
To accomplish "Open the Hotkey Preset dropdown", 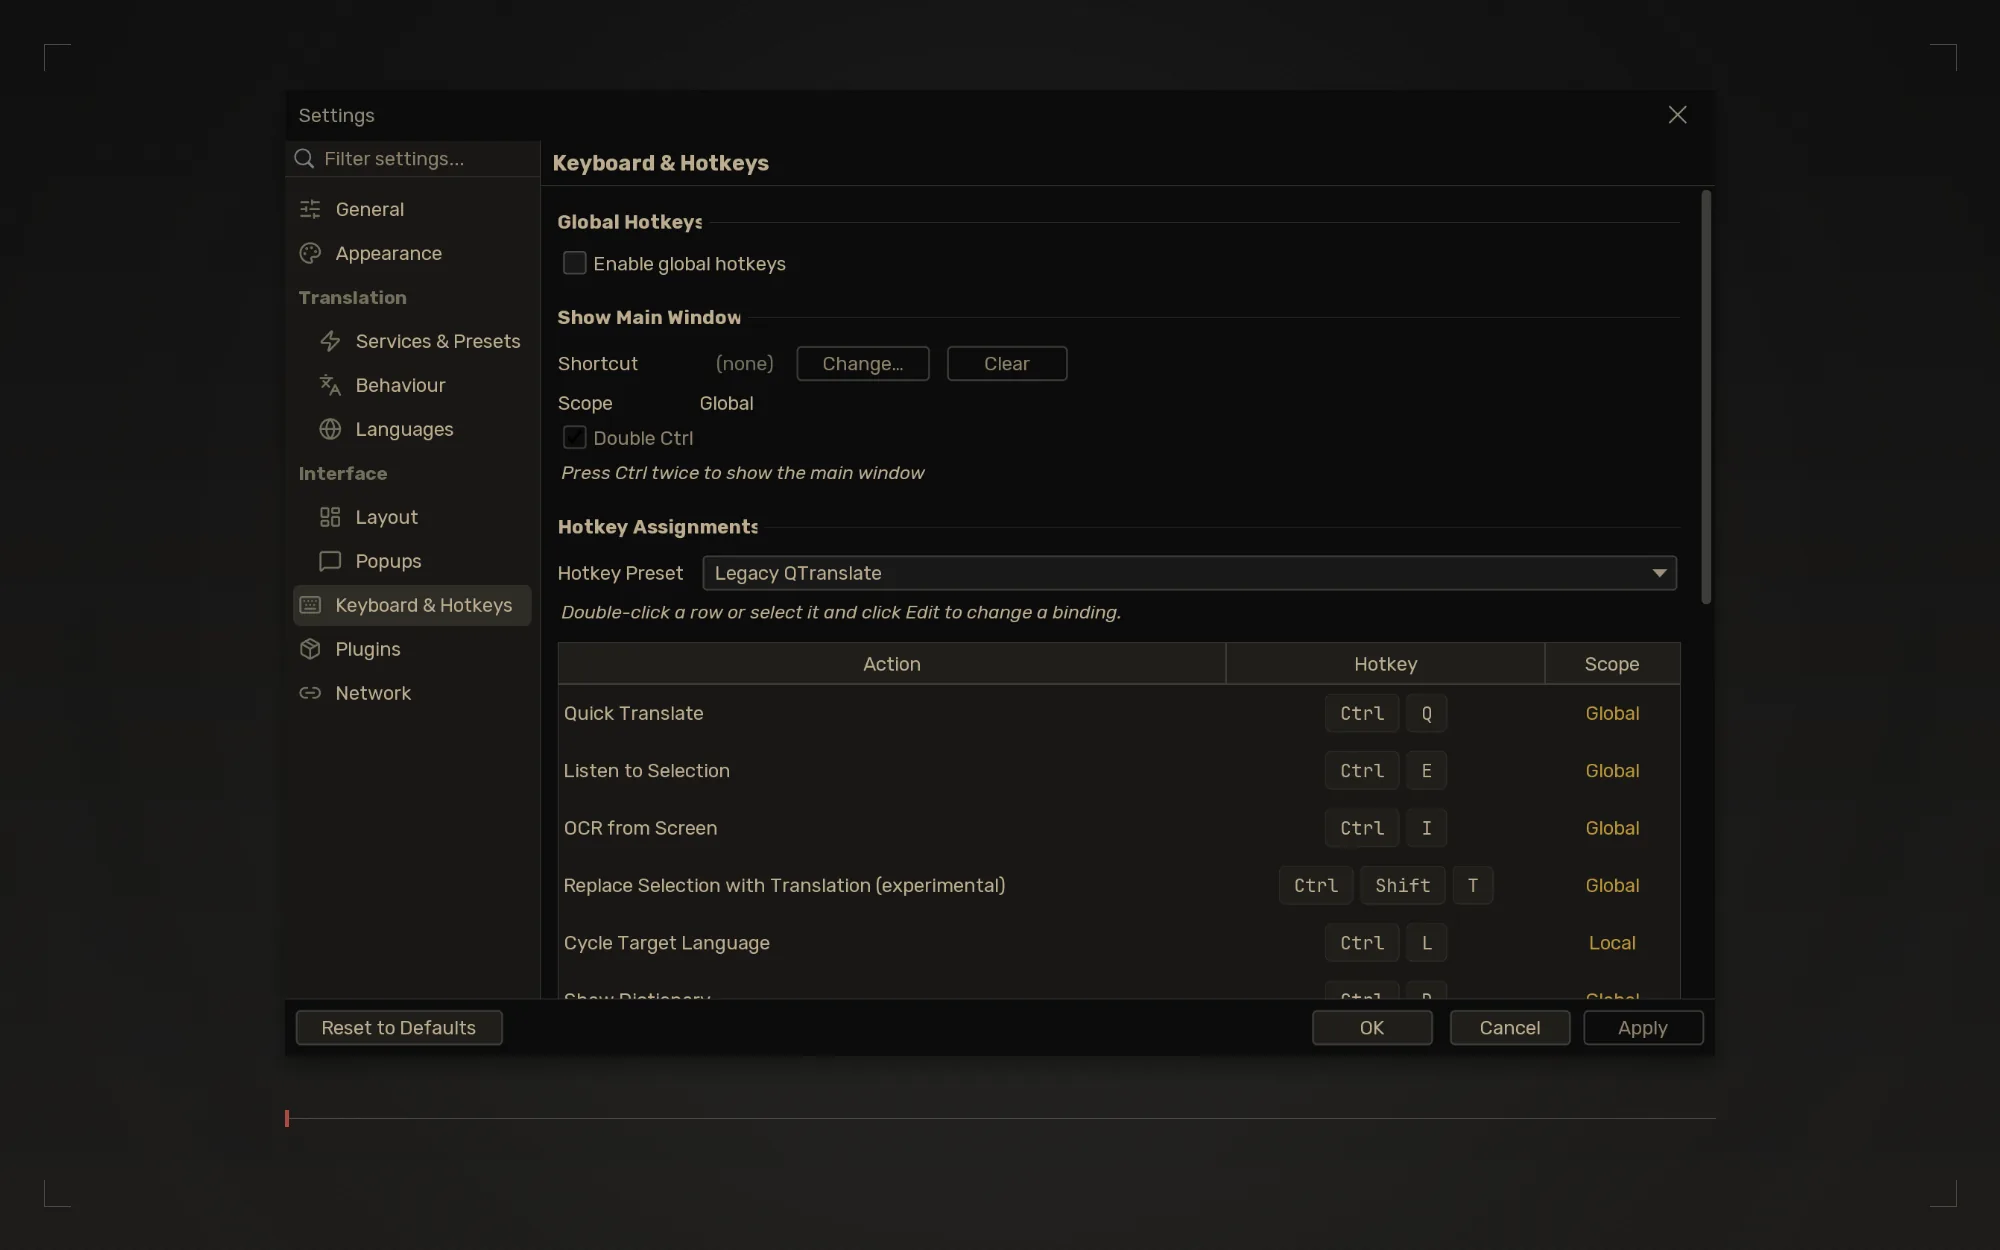I will point(1189,573).
